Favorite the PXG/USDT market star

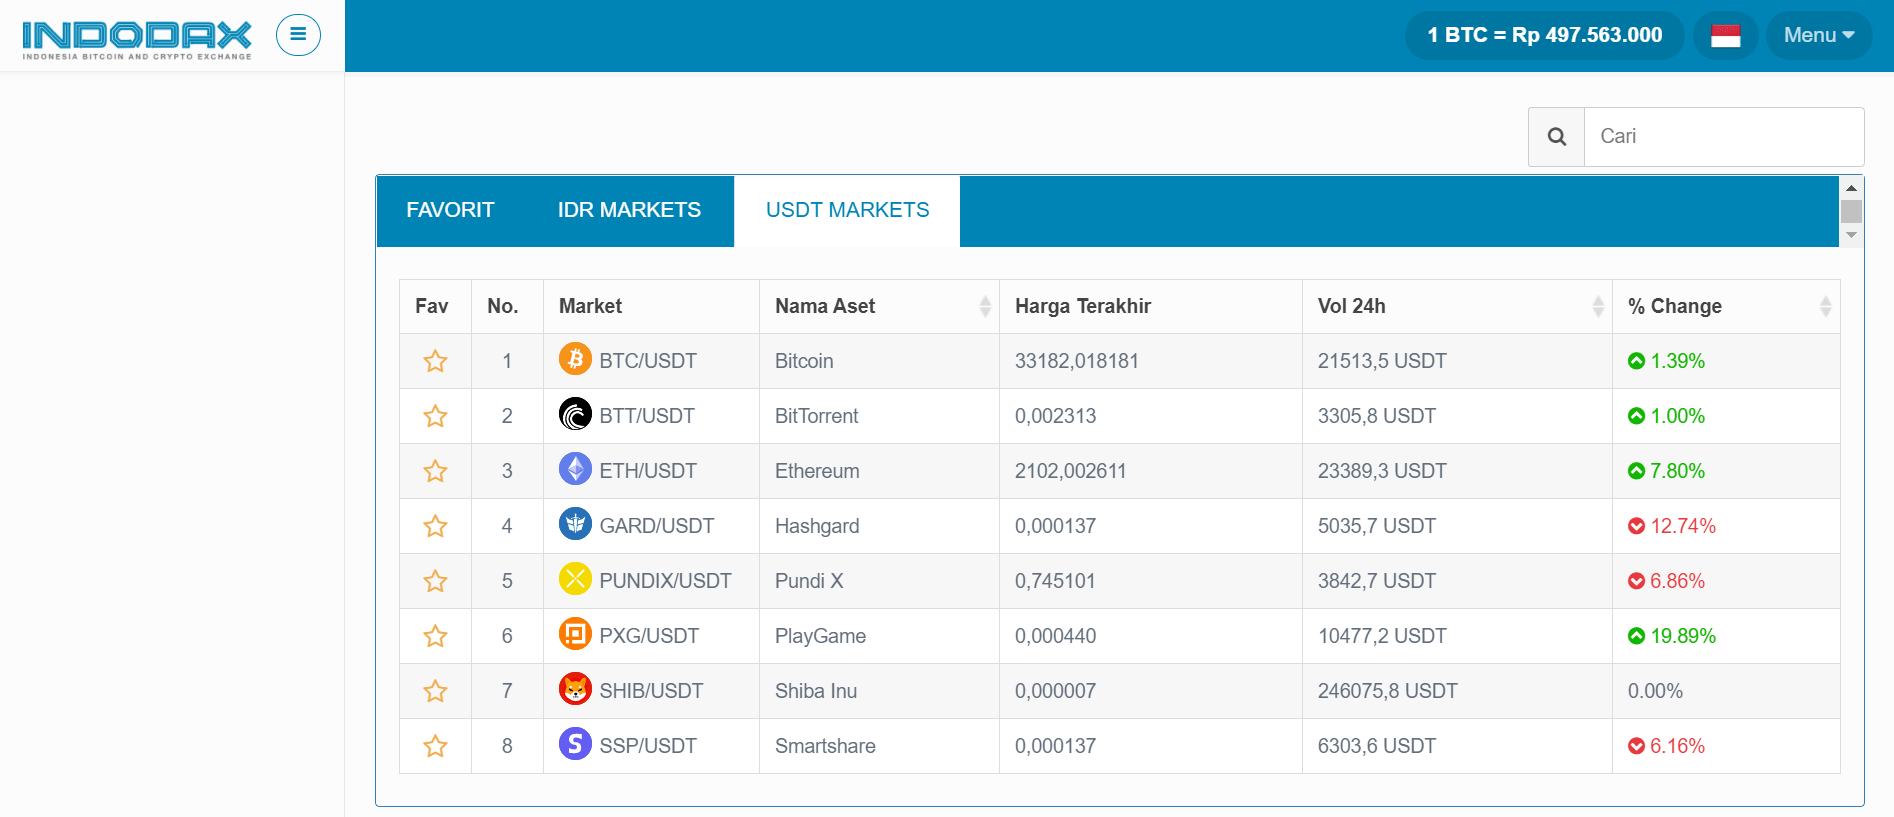click(x=435, y=636)
